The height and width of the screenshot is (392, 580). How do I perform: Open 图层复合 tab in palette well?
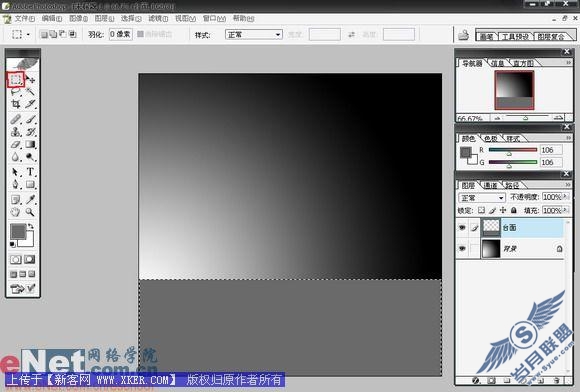pos(550,37)
